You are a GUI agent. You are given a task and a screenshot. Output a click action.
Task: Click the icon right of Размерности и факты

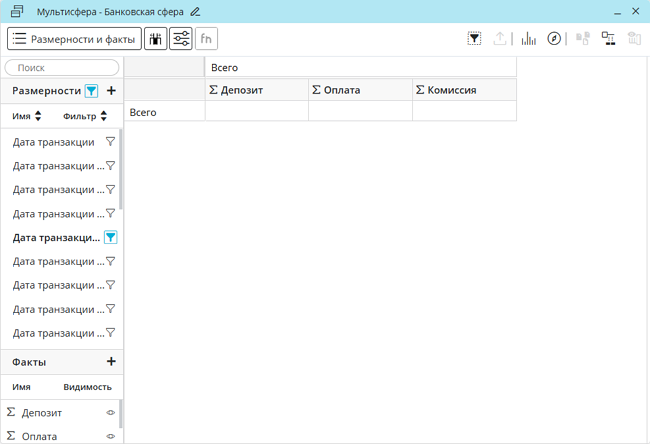[156, 39]
